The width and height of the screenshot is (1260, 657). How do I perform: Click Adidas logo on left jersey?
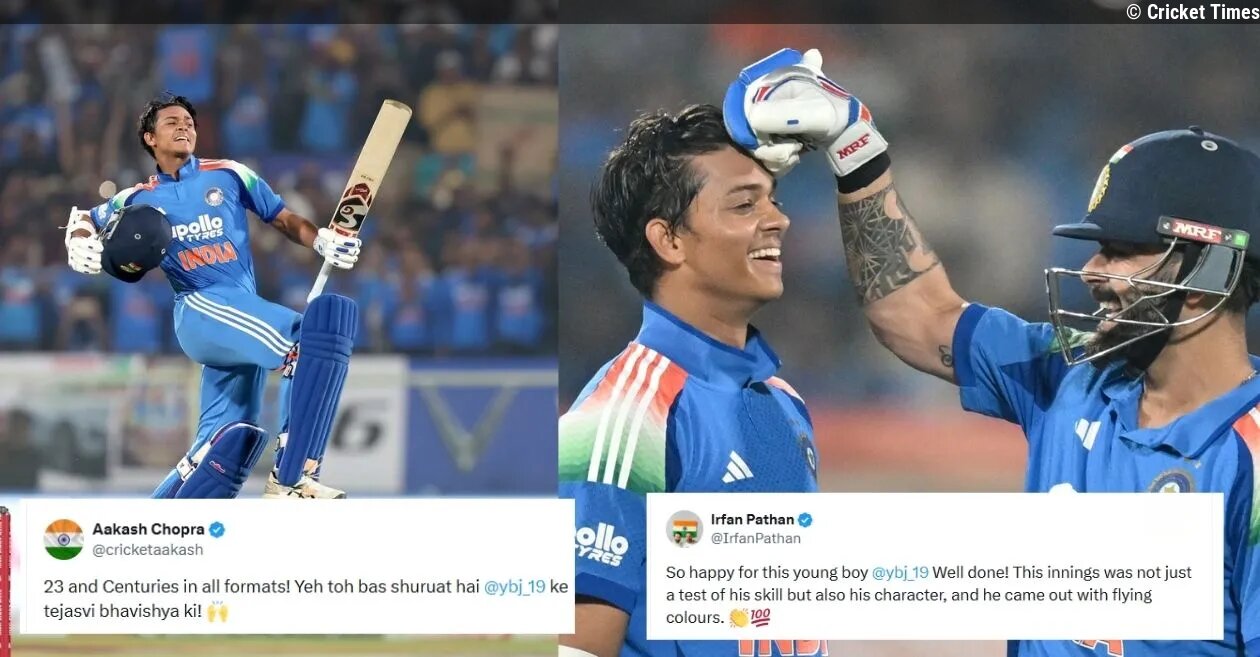click(738, 467)
